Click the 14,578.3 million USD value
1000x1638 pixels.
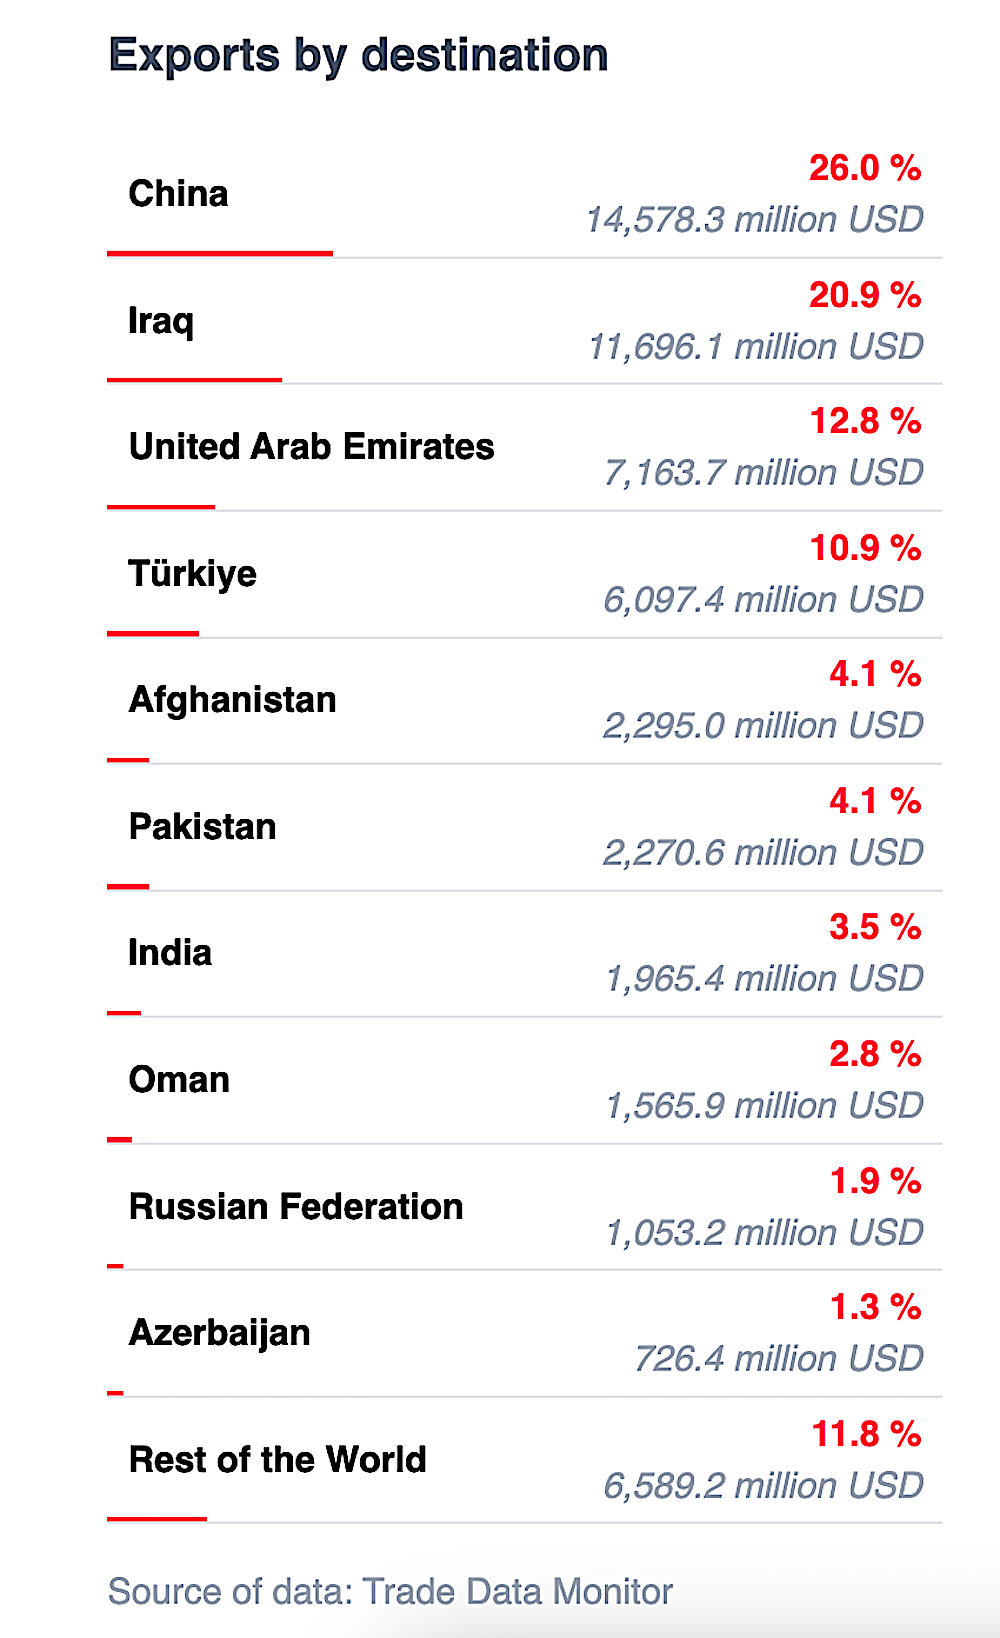[755, 220]
